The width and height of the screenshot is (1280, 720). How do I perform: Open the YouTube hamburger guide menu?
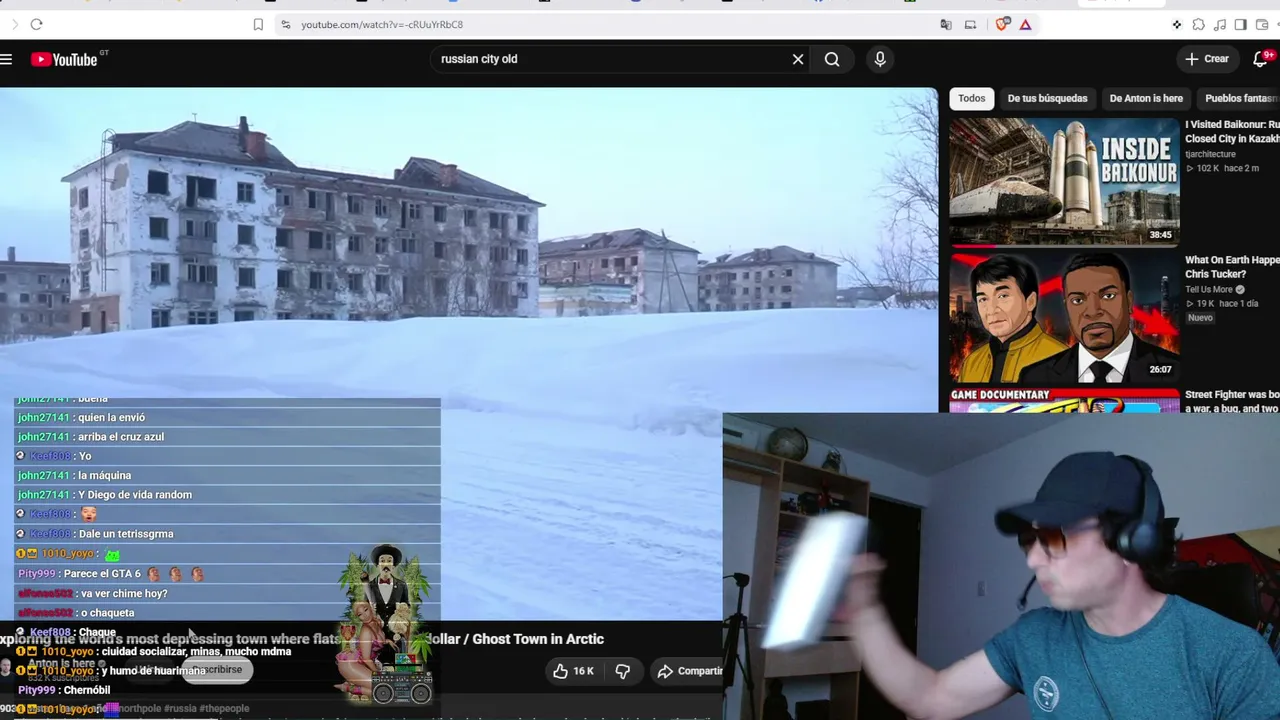click(6, 59)
